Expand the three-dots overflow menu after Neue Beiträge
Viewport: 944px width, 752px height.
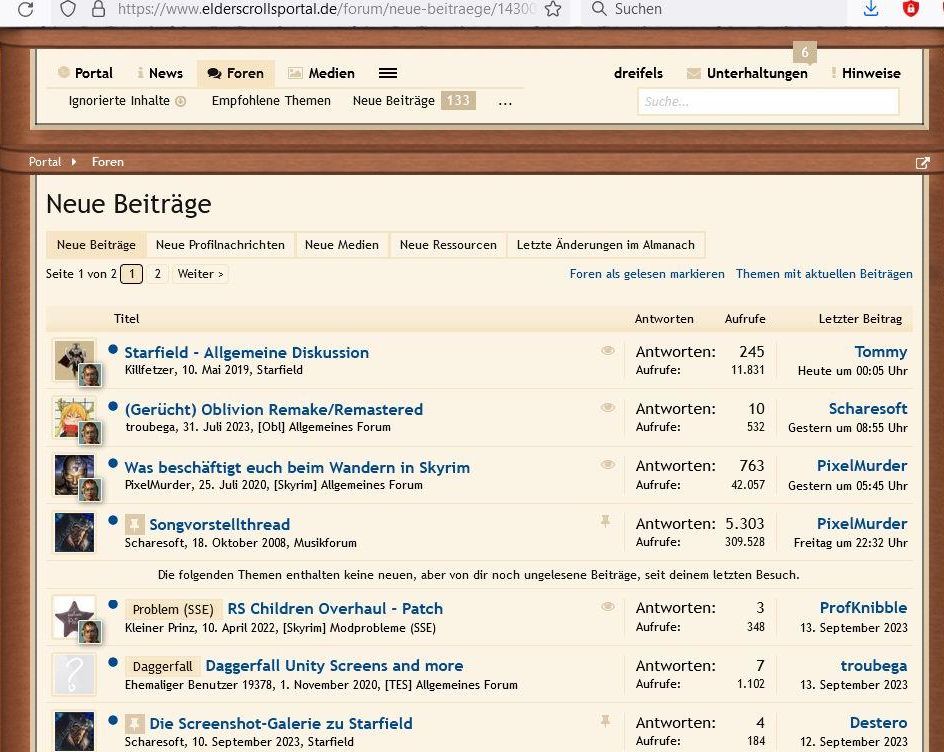(505, 101)
